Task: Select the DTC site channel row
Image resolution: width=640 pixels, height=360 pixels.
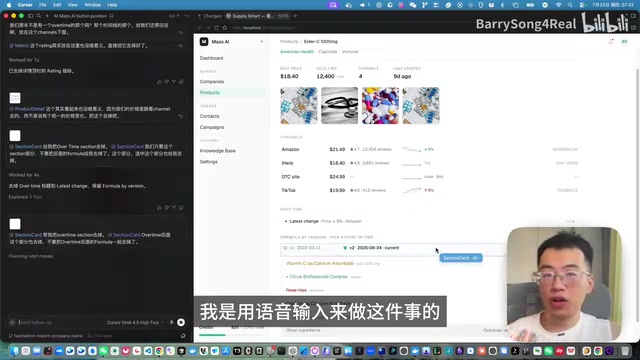Action: click(x=429, y=177)
